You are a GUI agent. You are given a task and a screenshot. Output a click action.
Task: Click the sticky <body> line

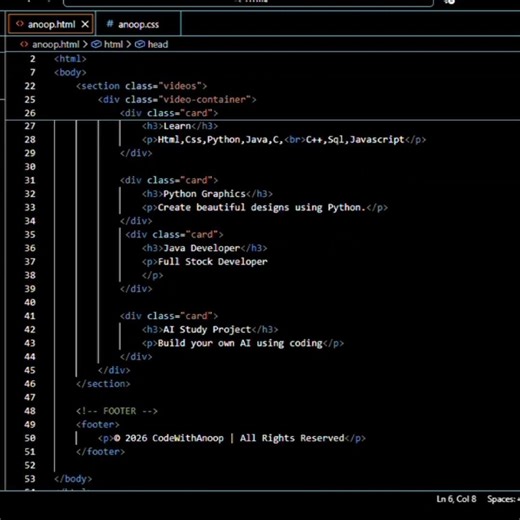pyautogui.click(x=70, y=73)
